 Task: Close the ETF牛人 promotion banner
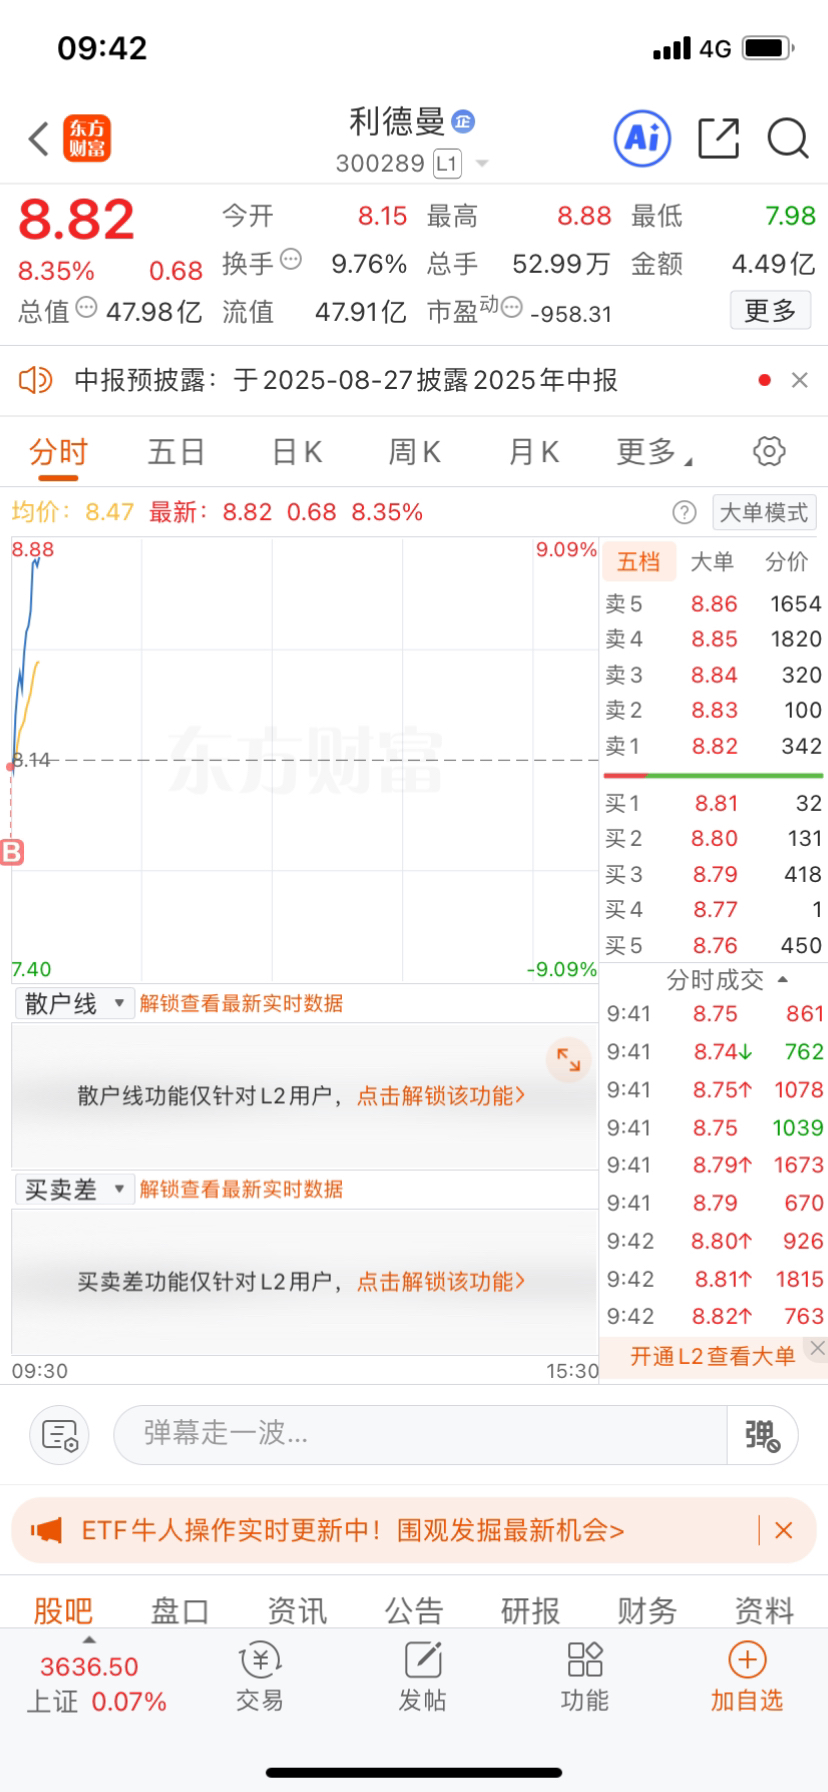click(x=784, y=1530)
